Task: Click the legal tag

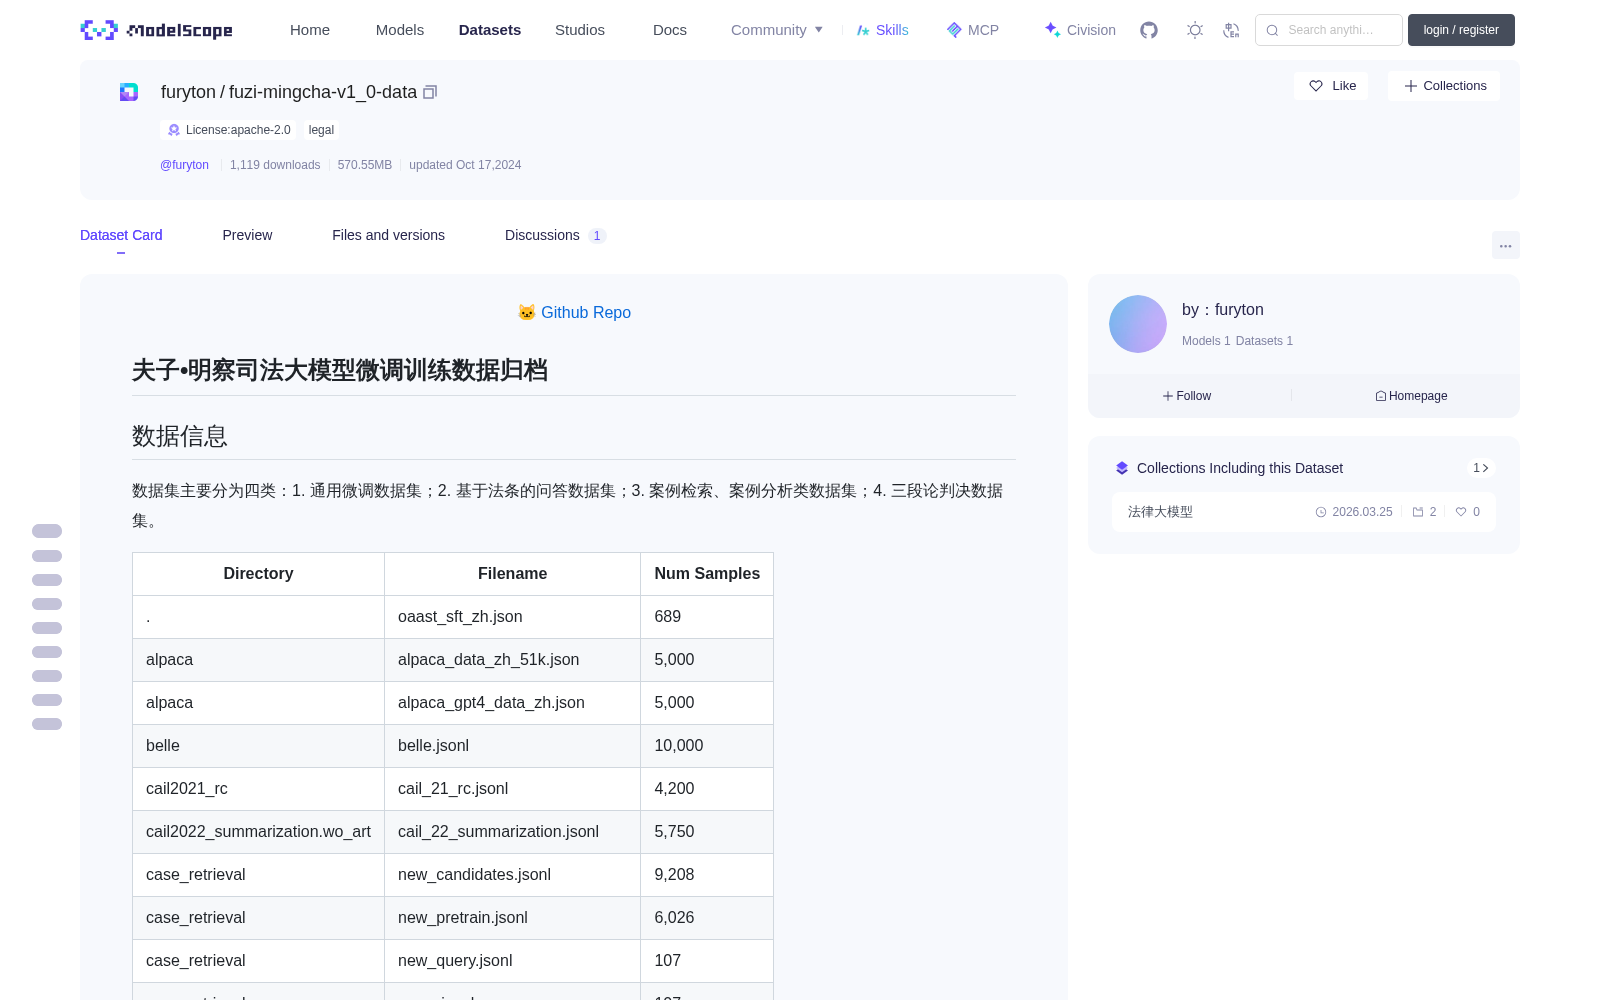Action: [321, 130]
